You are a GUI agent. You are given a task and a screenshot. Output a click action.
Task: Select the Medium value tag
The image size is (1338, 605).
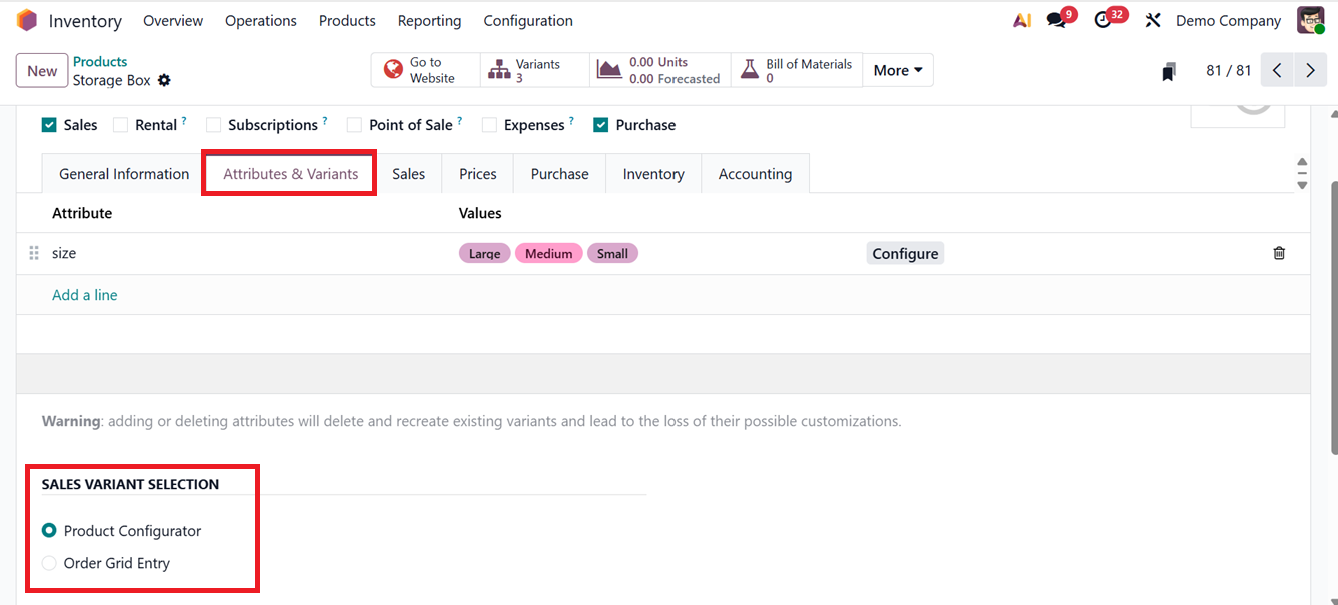[548, 253]
